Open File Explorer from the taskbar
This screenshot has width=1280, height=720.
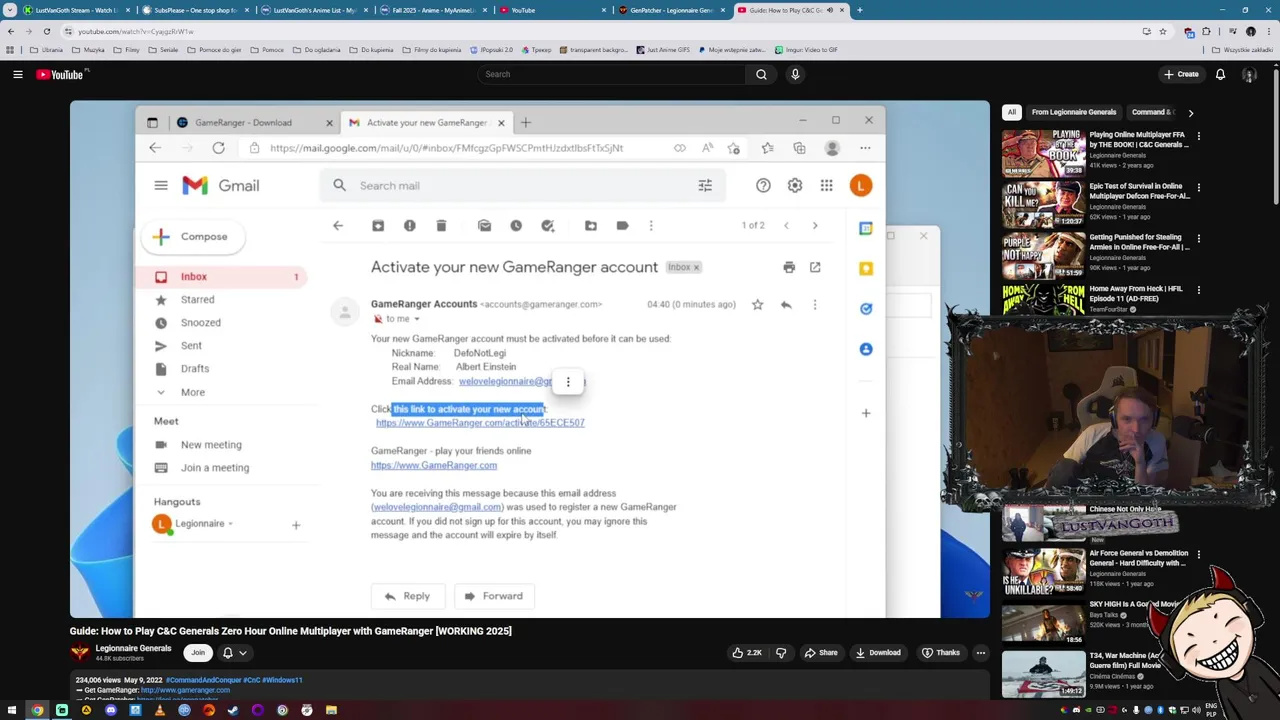point(331,711)
